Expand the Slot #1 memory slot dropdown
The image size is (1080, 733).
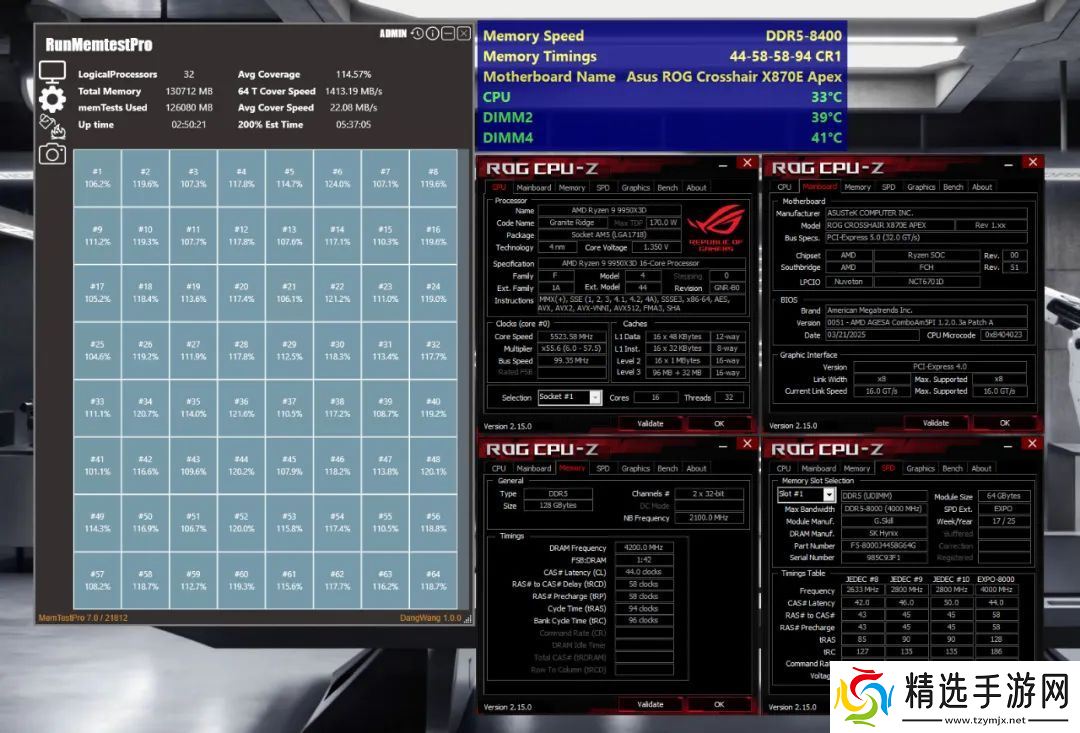coord(806,495)
